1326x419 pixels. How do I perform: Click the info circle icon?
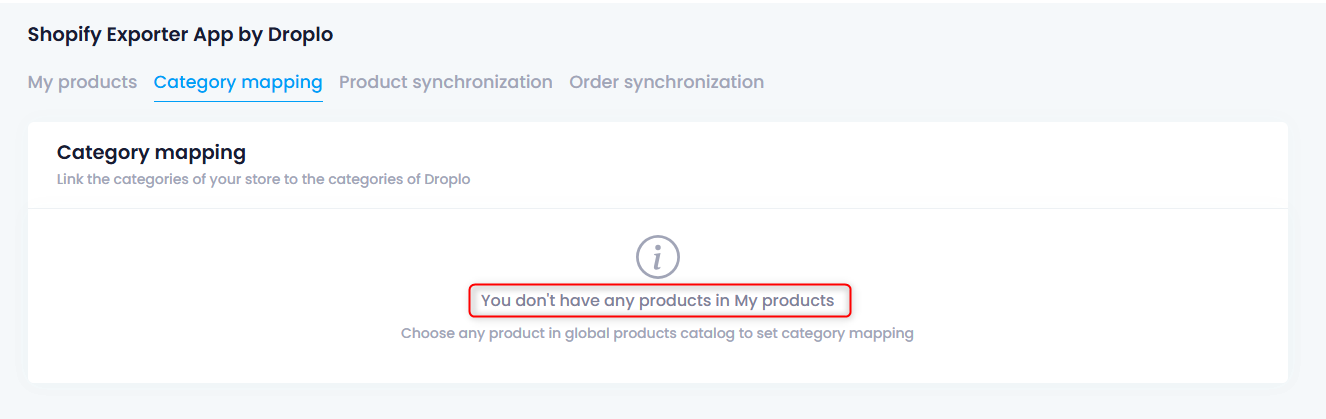[658, 257]
